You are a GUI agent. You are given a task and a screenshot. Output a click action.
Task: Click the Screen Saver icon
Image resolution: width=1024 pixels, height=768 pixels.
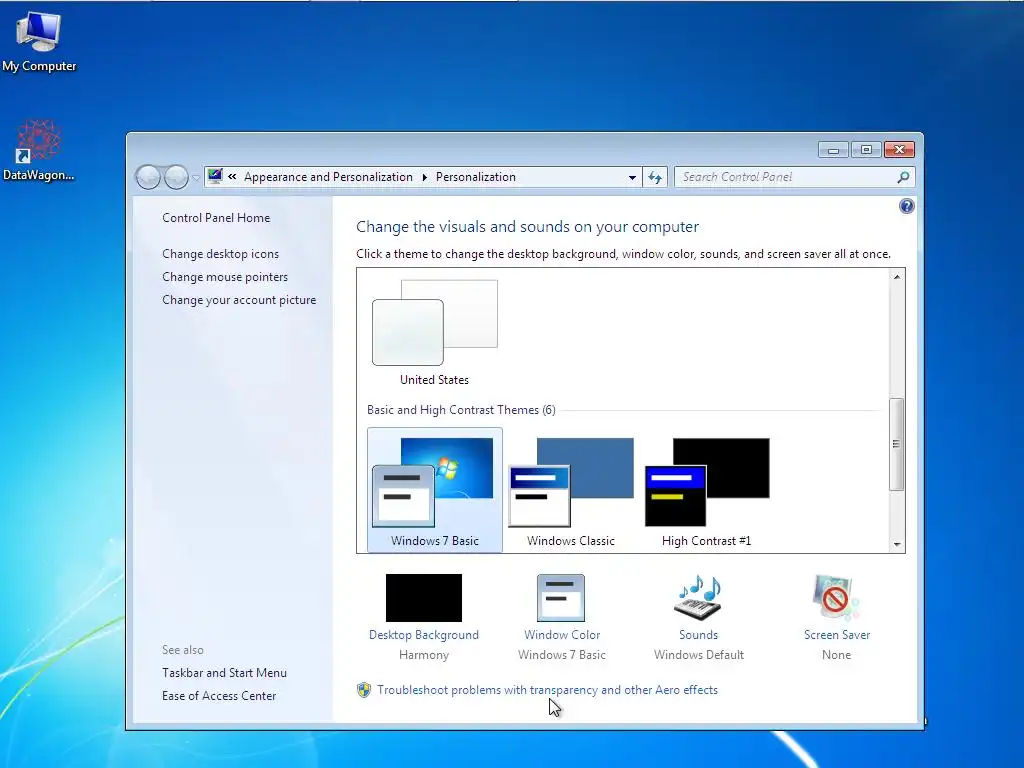[x=837, y=597]
